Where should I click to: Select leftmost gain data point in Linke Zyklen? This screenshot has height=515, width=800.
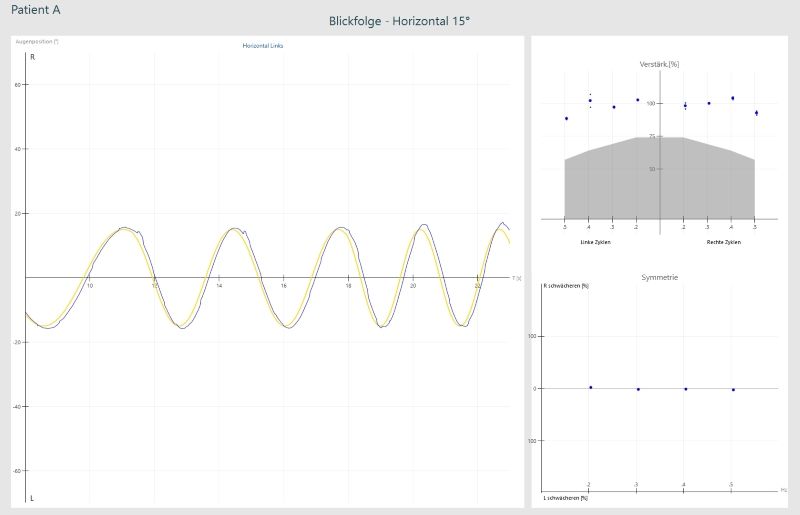pyautogui.click(x=566, y=118)
